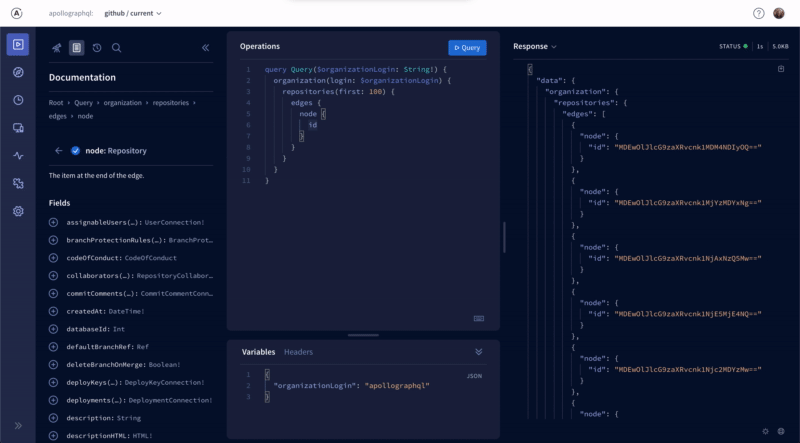Open the Explorer play icon in sidebar
Image resolution: width=800 pixels, height=443 pixels.
click(18, 44)
